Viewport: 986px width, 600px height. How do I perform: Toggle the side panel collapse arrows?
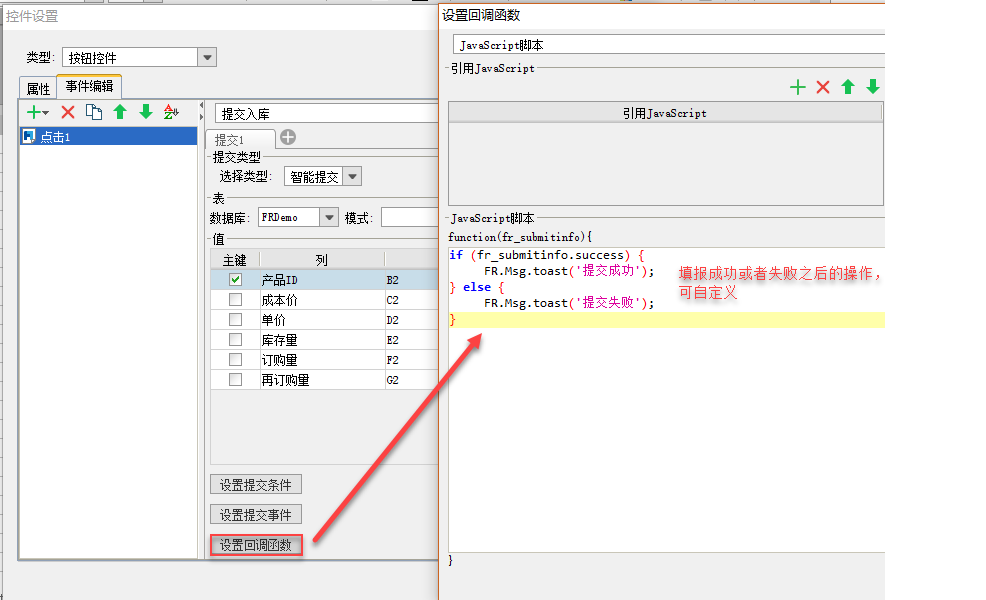pyautogui.click(x=201, y=111)
